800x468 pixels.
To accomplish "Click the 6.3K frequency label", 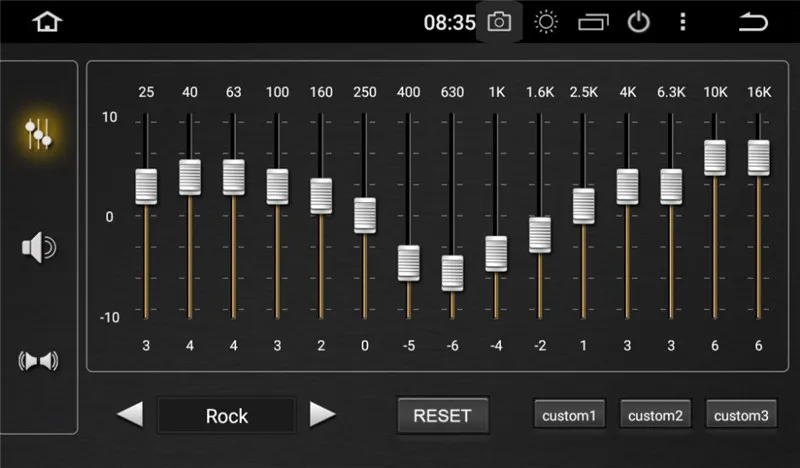I will tap(671, 92).
